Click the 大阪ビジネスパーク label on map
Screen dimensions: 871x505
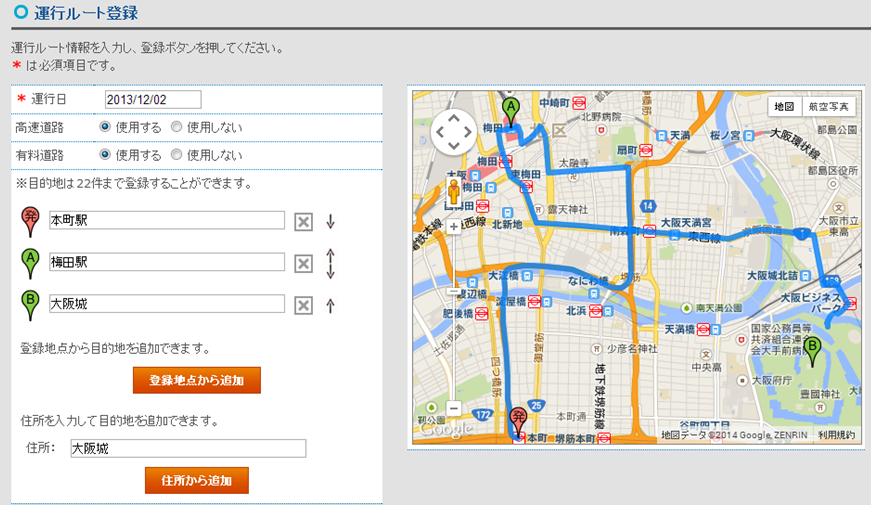[810, 303]
